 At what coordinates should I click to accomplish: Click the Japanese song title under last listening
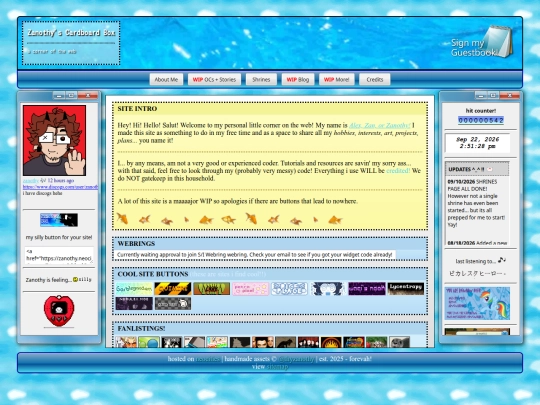477,273
